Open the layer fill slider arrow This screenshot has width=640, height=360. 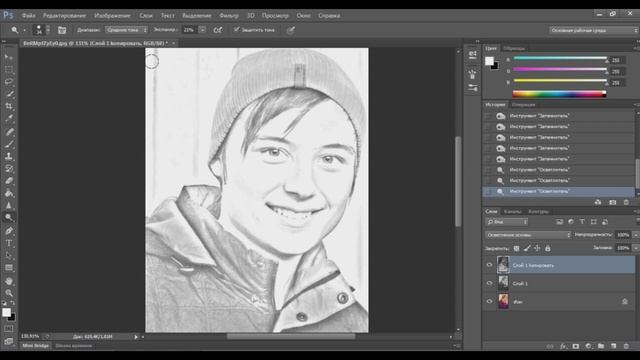(x=635, y=248)
